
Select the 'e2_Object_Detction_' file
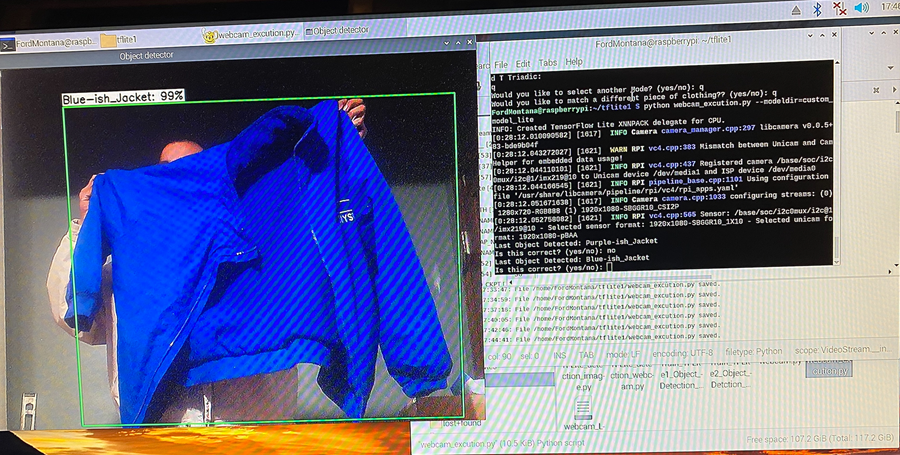[x=731, y=375]
